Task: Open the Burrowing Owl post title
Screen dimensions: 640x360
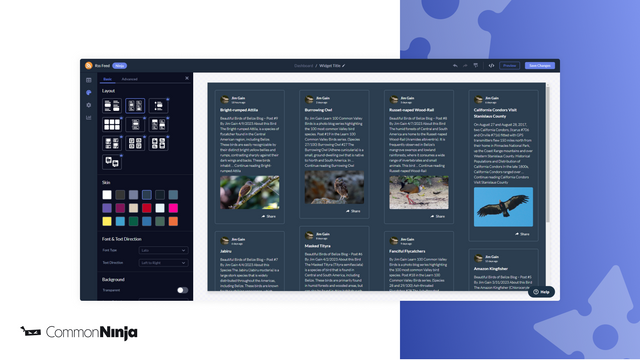Action: click(318, 110)
